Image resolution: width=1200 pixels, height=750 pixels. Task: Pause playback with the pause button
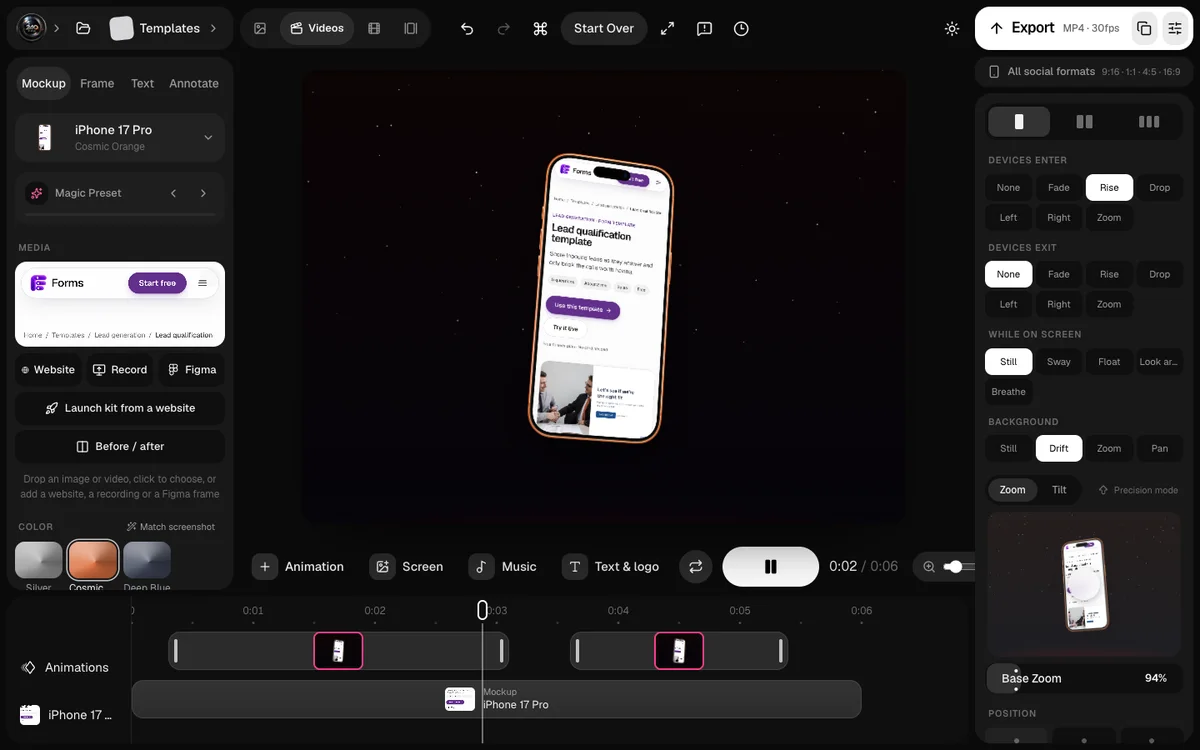[x=771, y=566]
